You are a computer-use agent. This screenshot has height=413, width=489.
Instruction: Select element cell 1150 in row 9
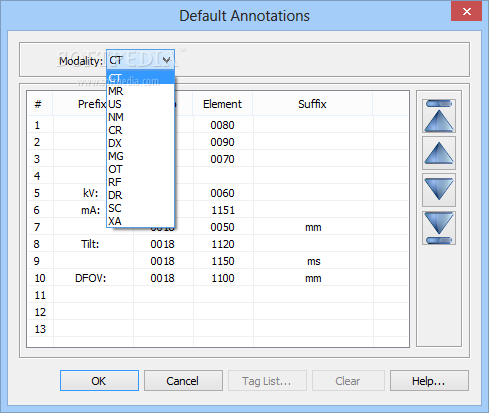pyautogui.click(x=223, y=261)
